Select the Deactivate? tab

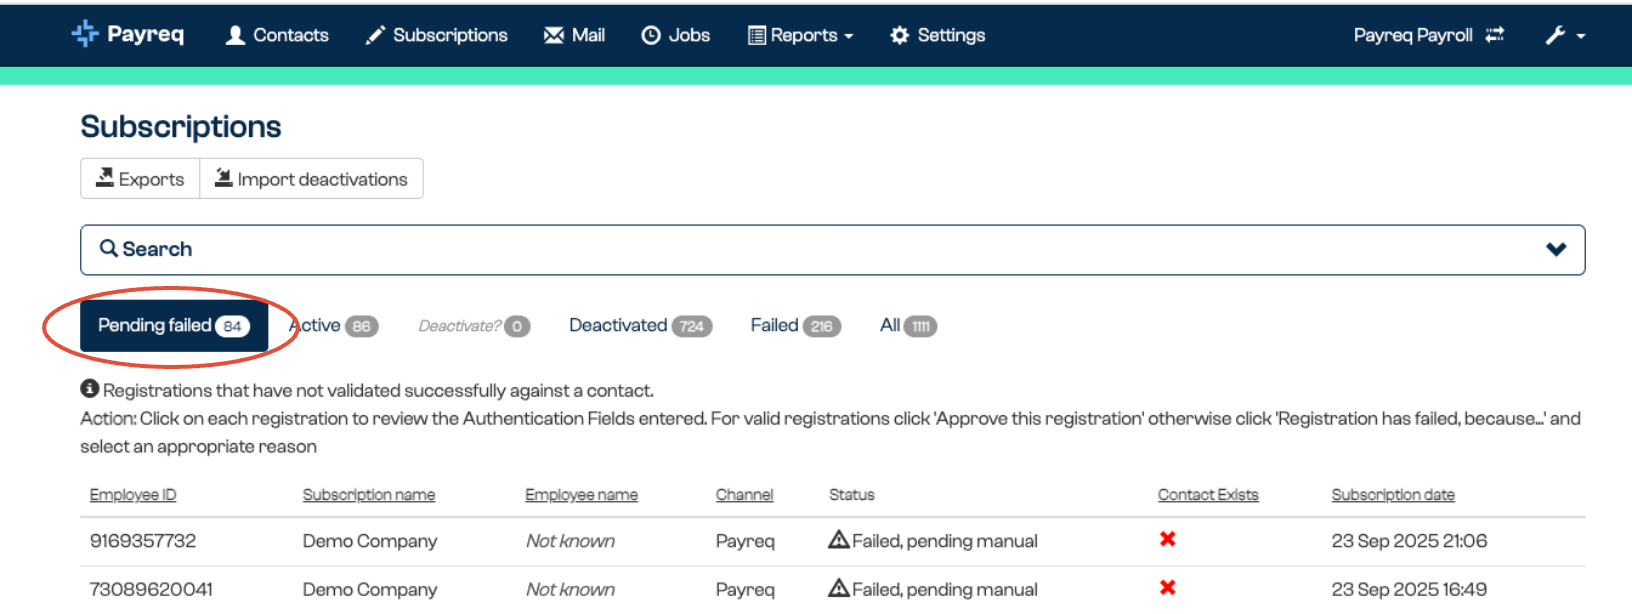(x=474, y=326)
